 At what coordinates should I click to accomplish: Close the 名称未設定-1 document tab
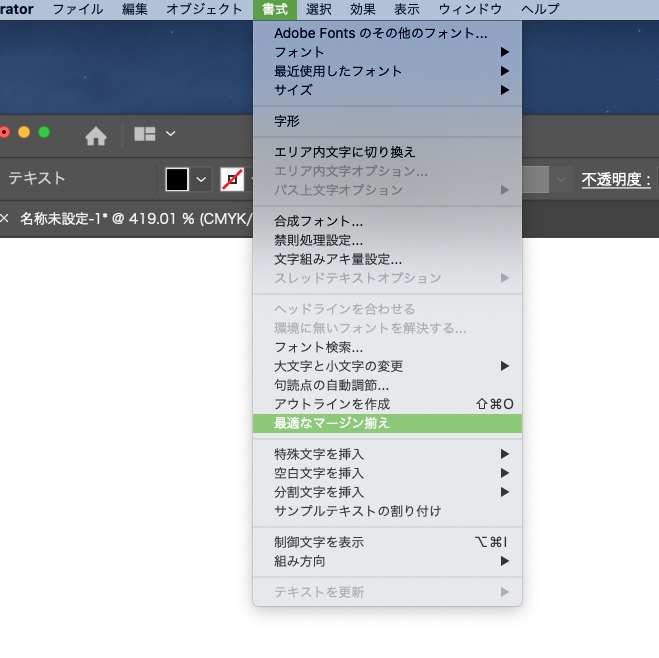pos(4,219)
